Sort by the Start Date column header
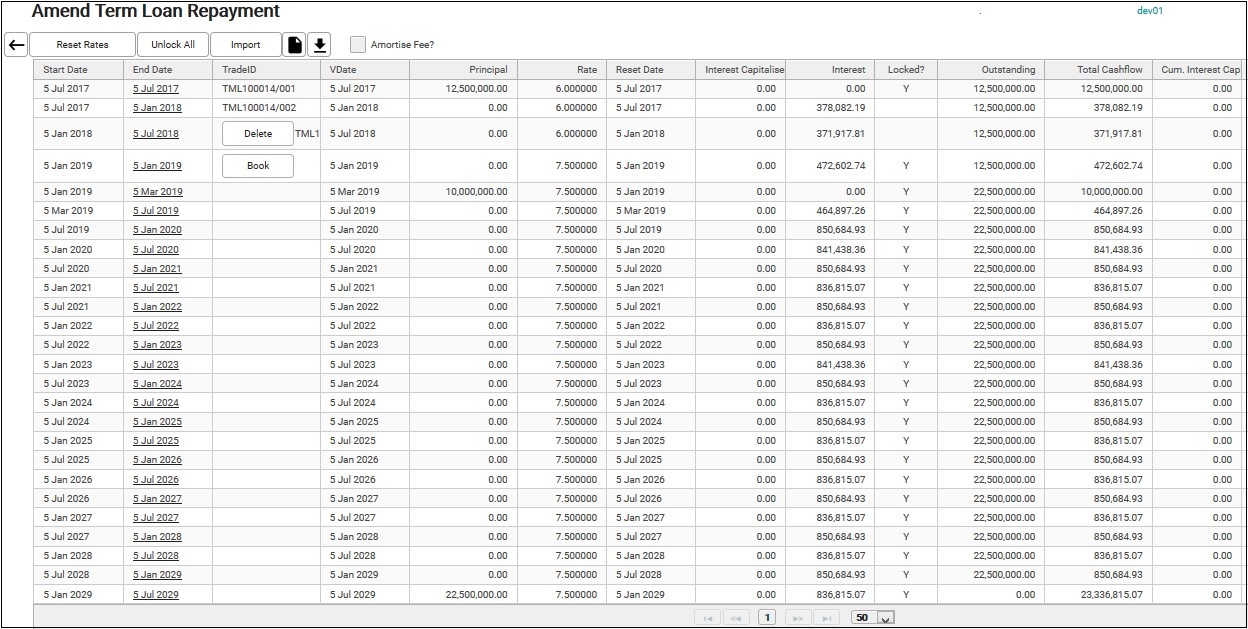The width and height of the screenshot is (1248, 629). (66, 70)
